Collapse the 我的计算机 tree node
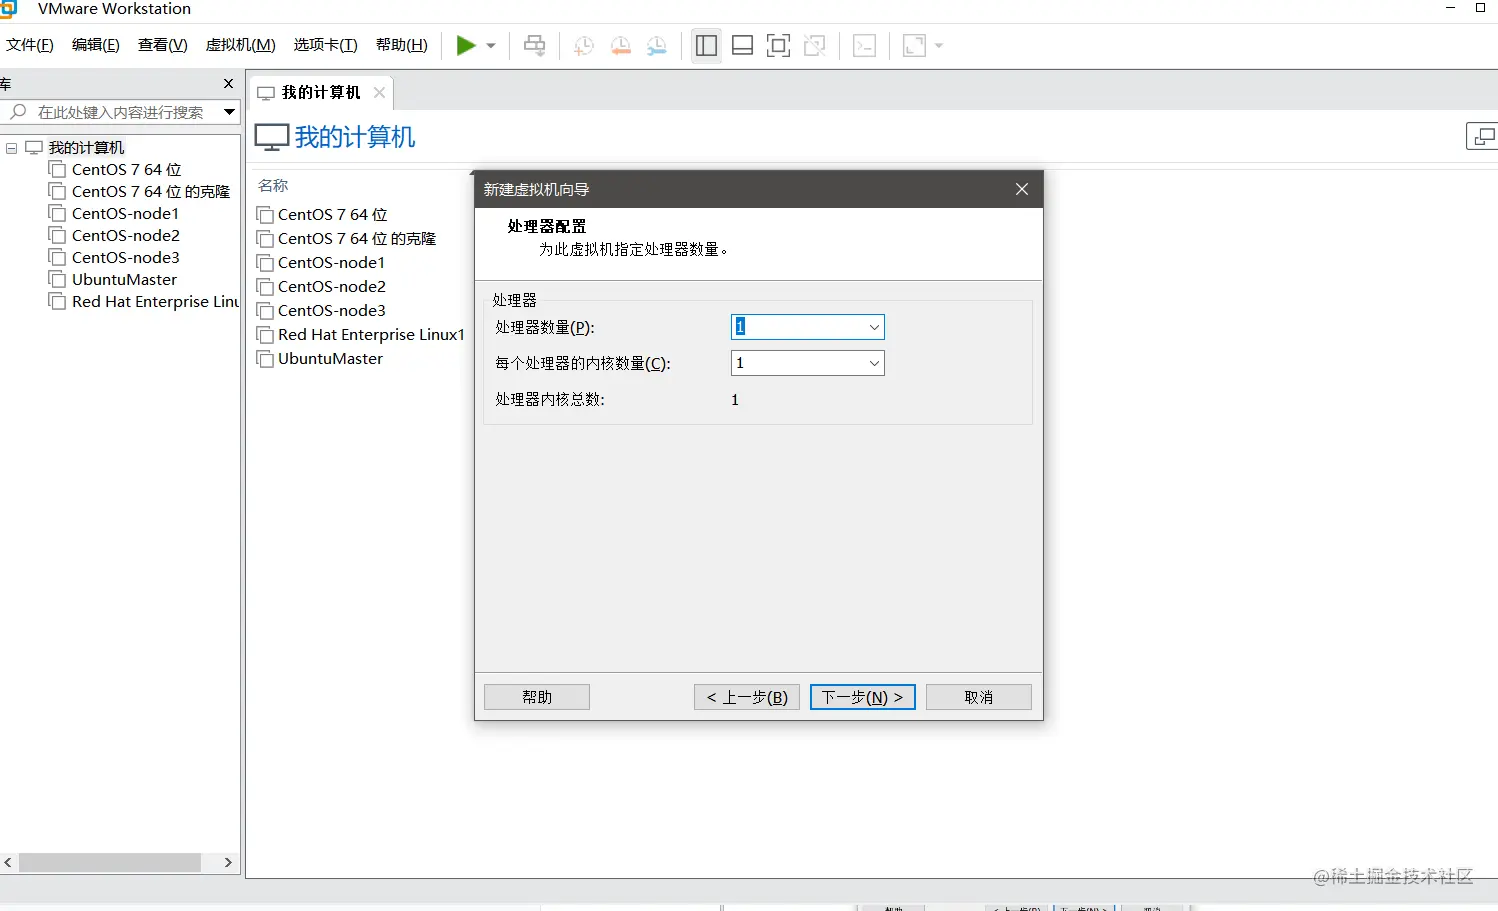1498x911 pixels. 12,148
